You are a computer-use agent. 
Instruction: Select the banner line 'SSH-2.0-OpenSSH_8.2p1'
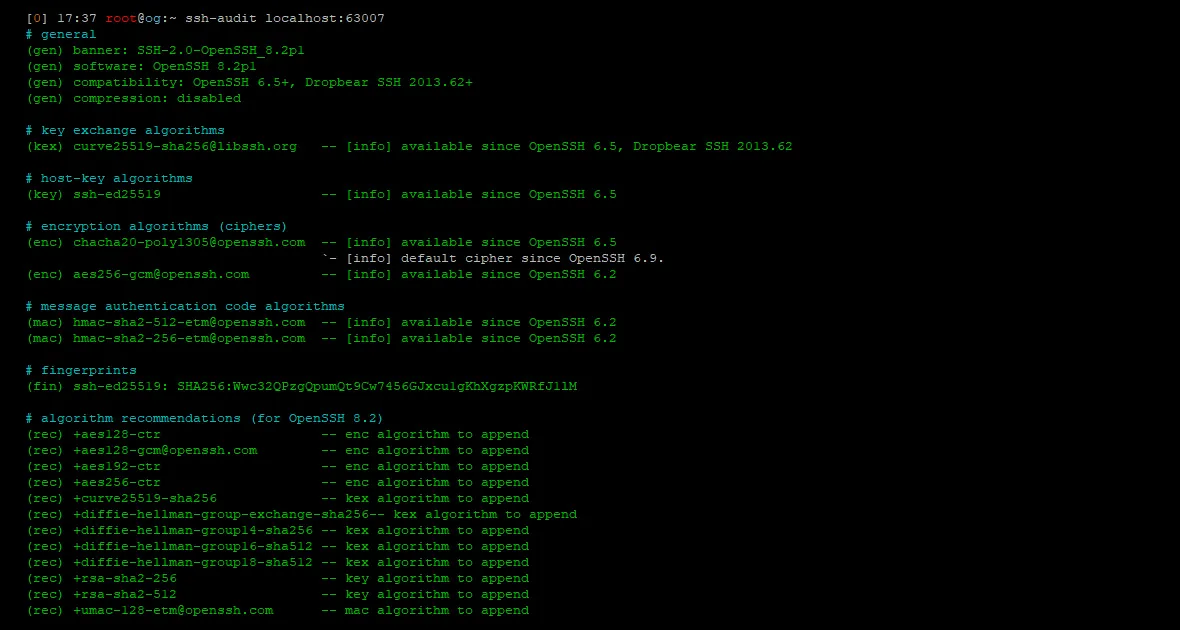220,50
